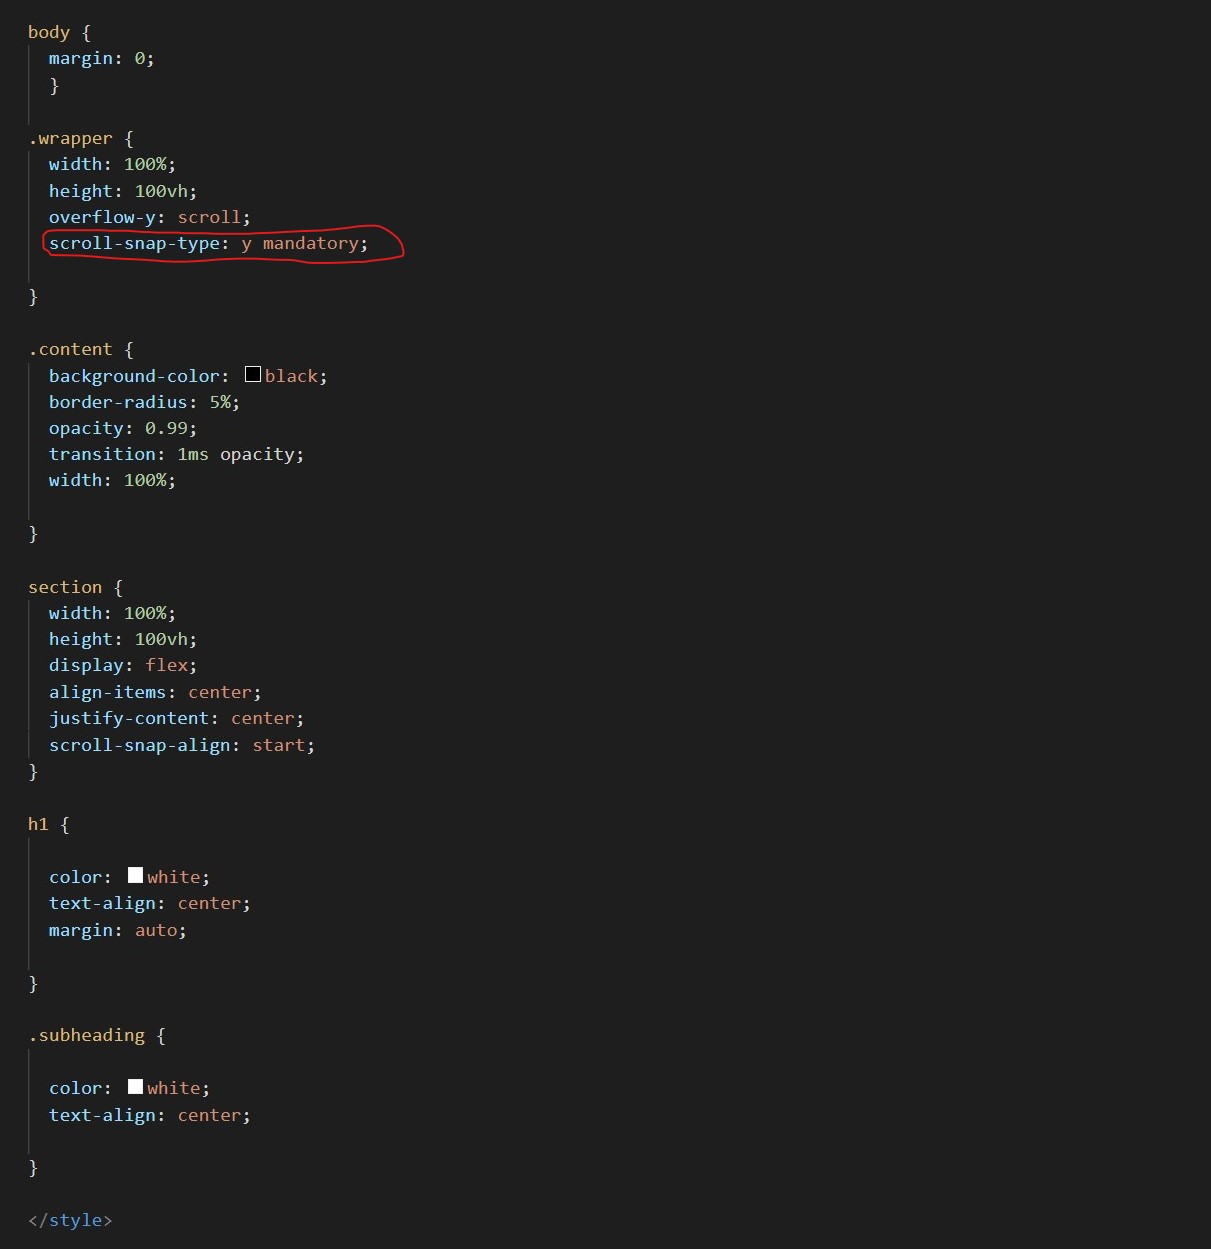Click the body selector at top

pyautogui.click(x=49, y=32)
